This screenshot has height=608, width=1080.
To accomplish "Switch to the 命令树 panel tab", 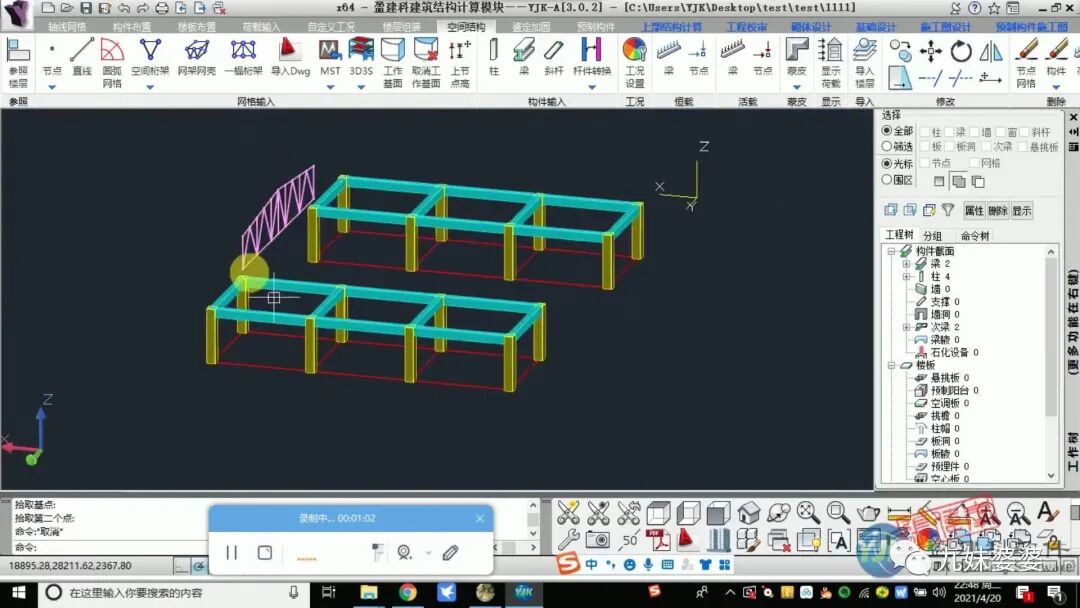I will [x=975, y=235].
